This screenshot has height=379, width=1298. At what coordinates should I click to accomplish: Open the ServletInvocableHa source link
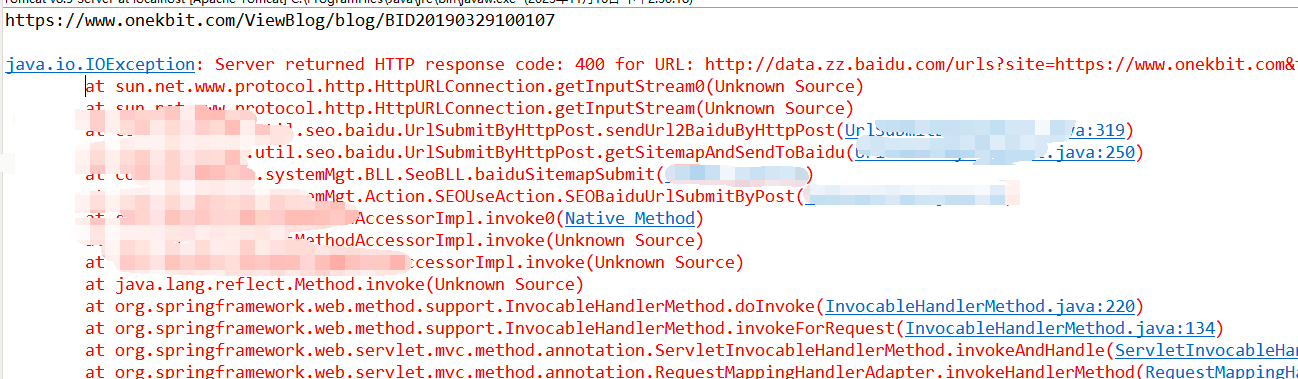coord(1206,350)
